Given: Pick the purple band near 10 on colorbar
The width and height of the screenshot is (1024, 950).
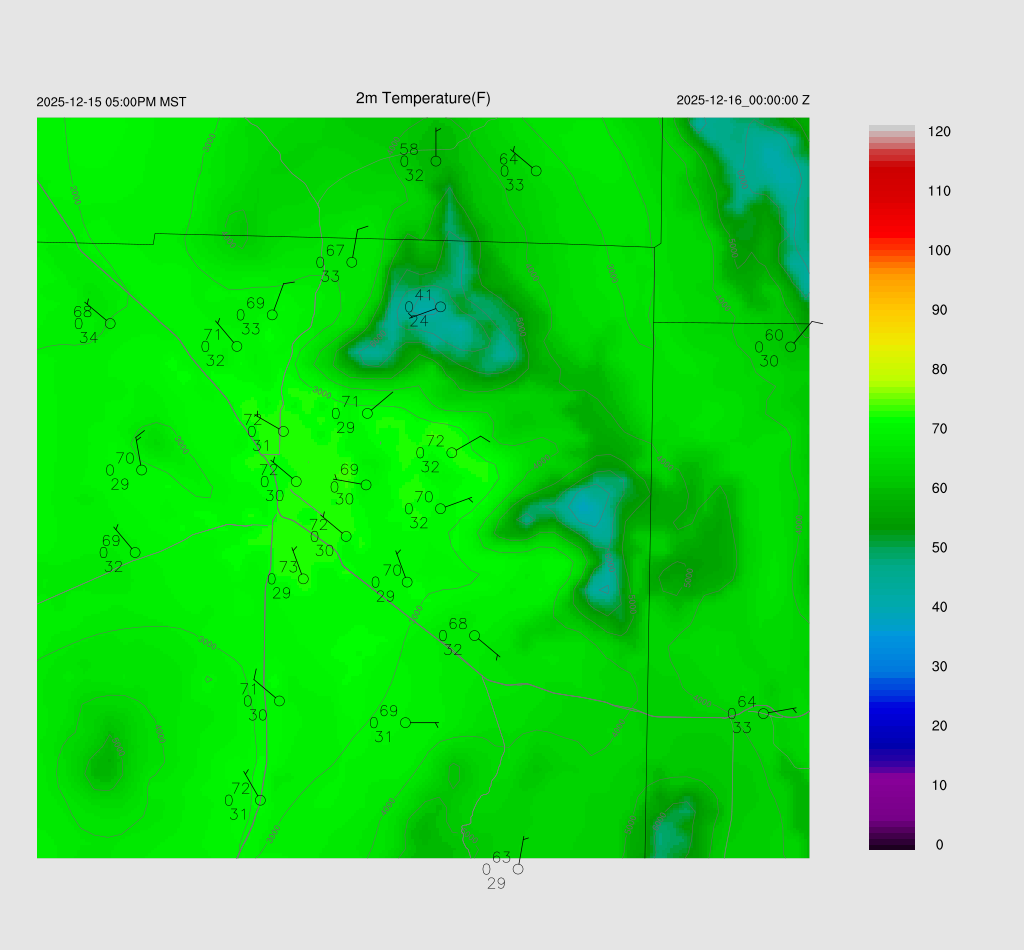Looking at the screenshot, I should click(x=892, y=785).
